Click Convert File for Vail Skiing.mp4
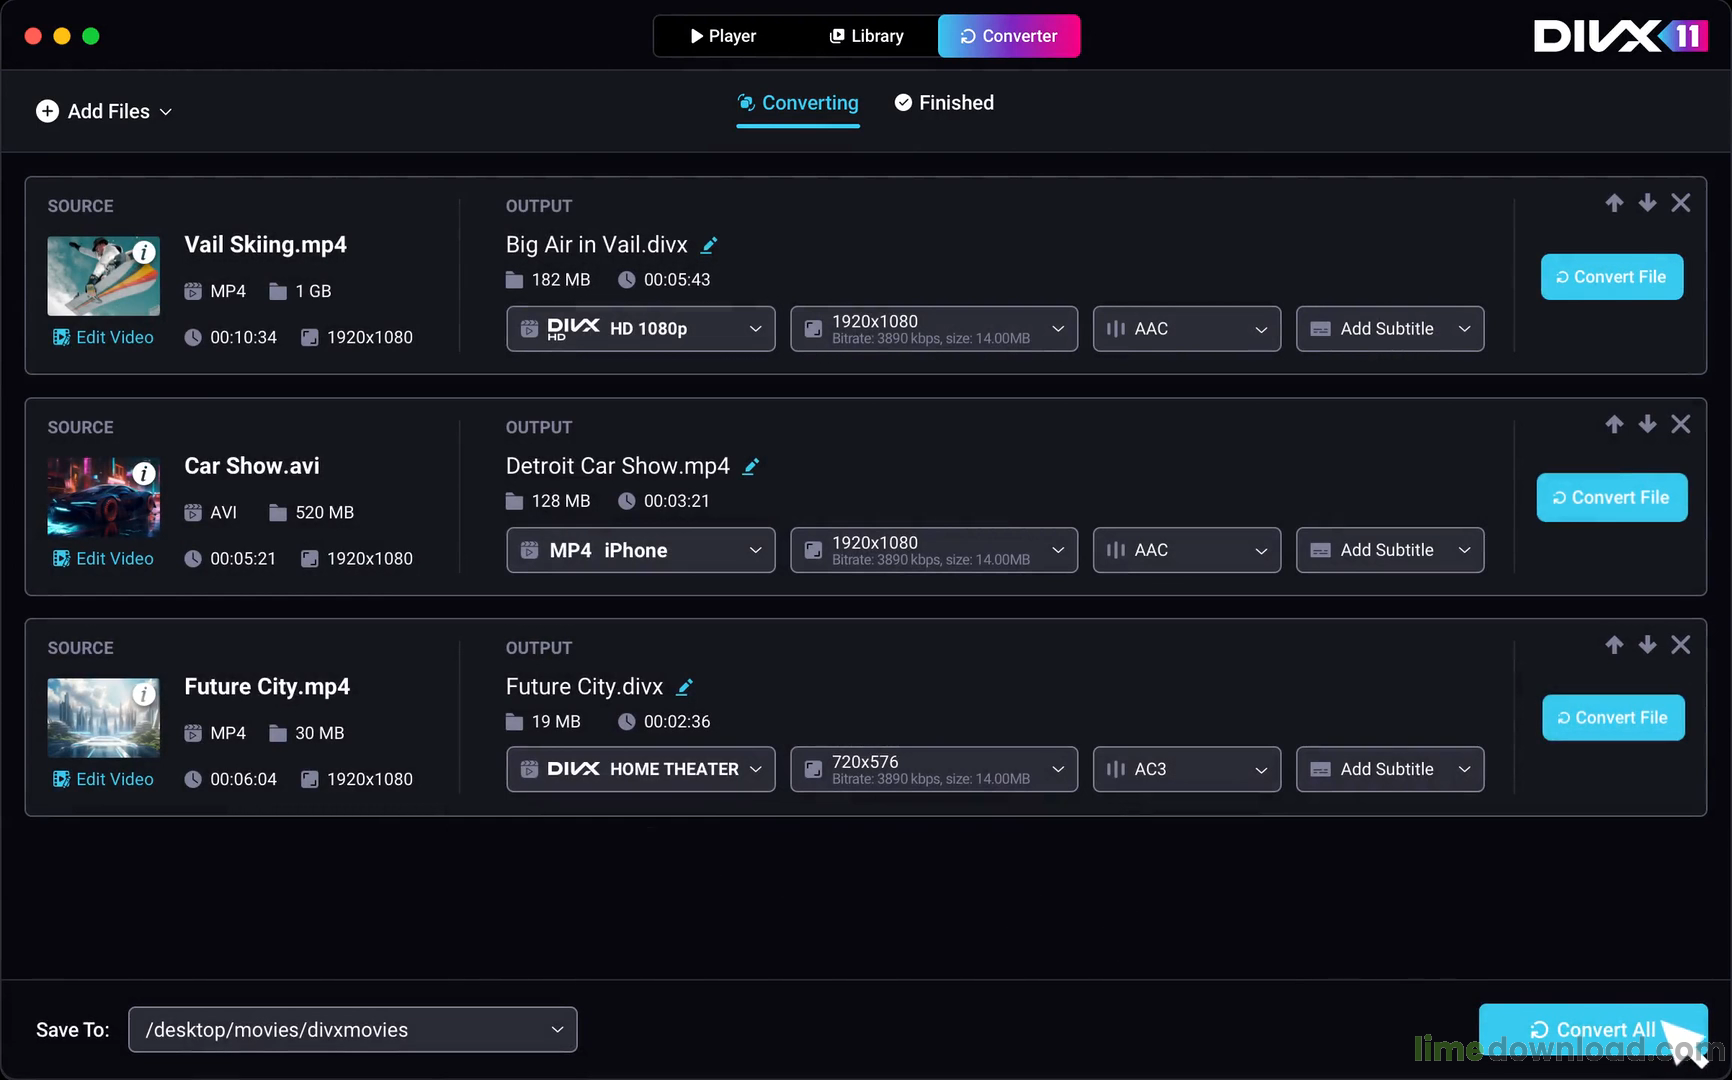The height and width of the screenshot is (1080, 1732). pyautogui.click(x=1611, y=277)
